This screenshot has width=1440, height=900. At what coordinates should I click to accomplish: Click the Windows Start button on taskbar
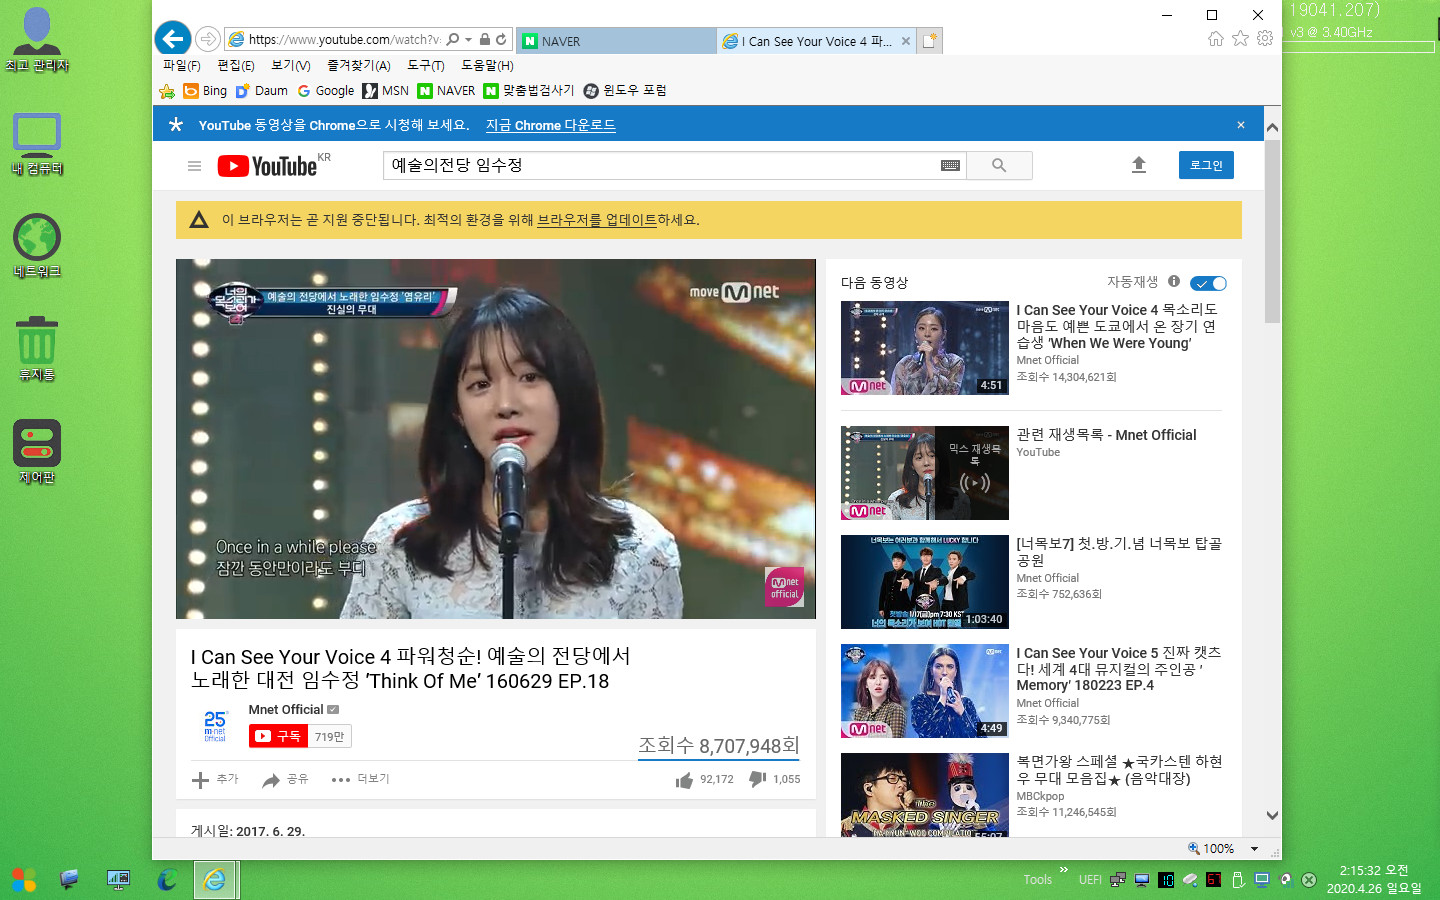point(24,880)
